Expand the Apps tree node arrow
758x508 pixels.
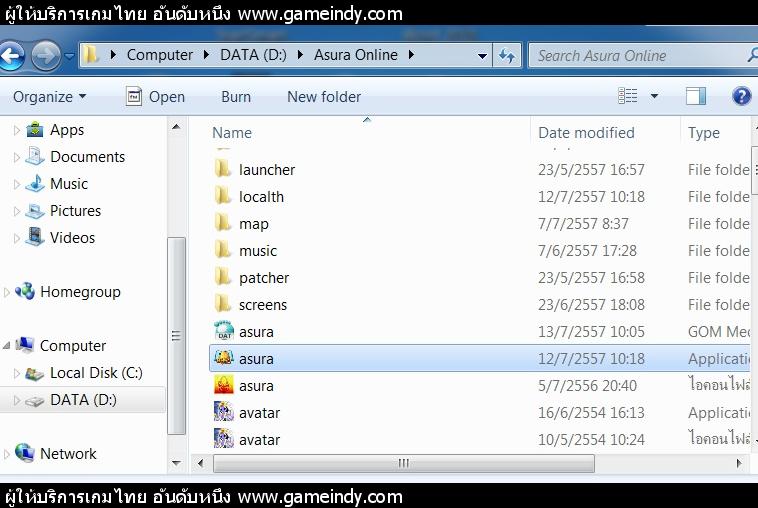pyautogui.click(x=16, y=131)
